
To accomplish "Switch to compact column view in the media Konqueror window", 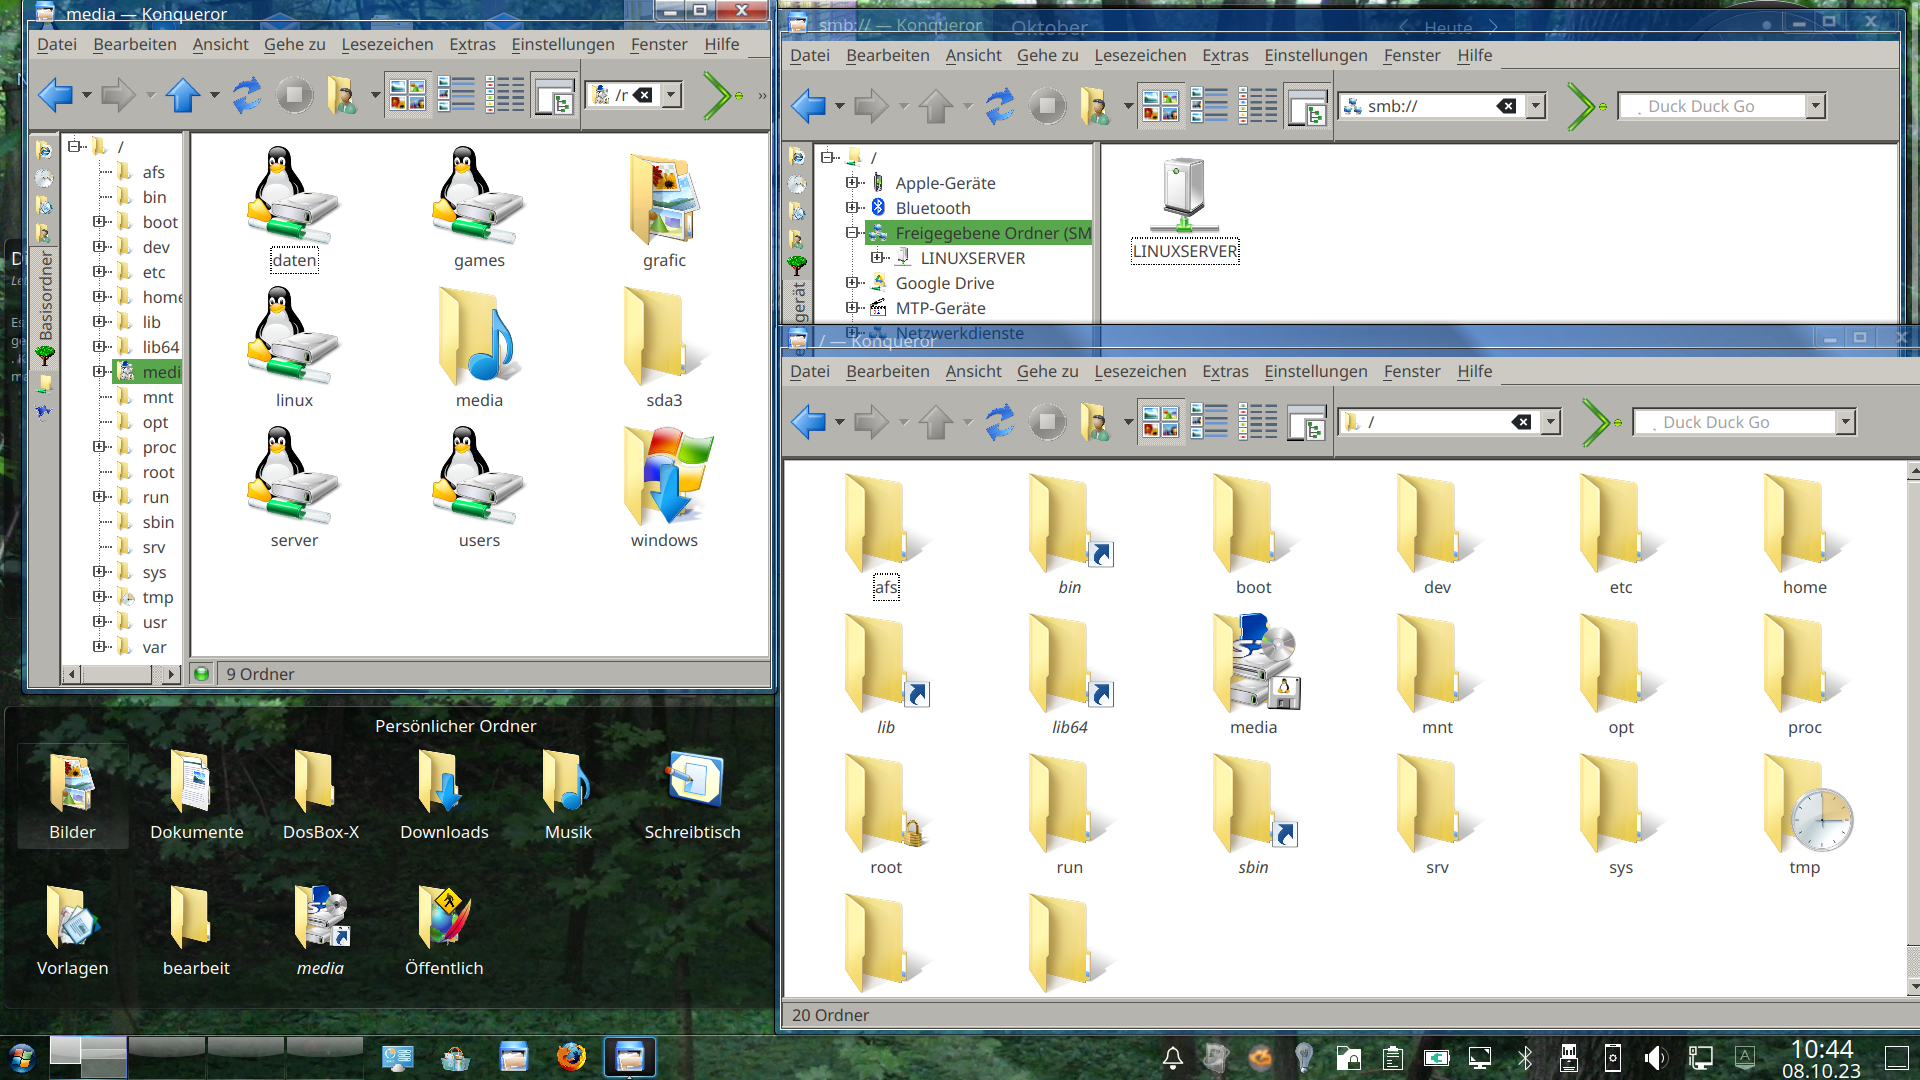I will pyautogui.click(x=505, y=96).
